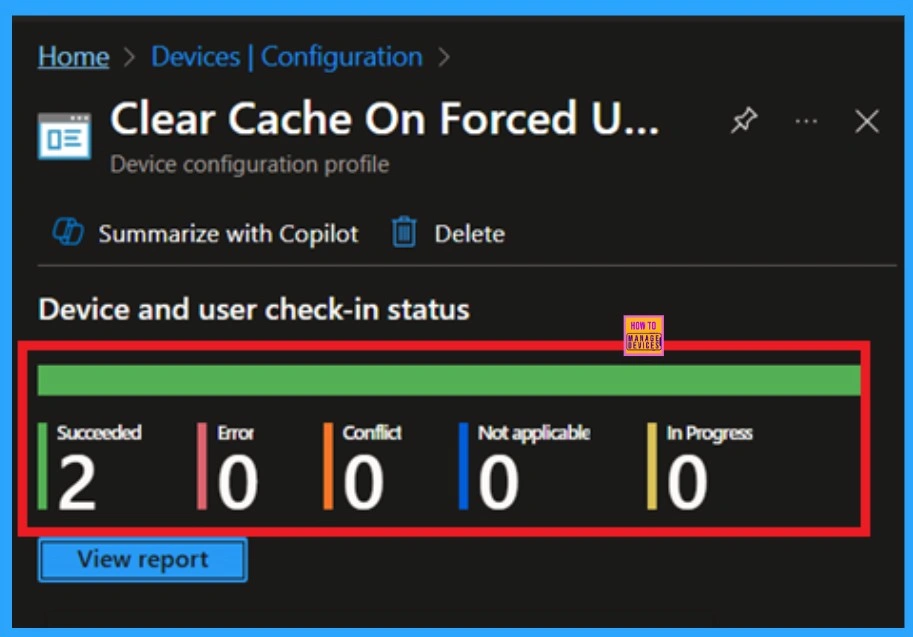
Task: Navigate to the Home breadcrumb link
Action: [x=73, y=57]
